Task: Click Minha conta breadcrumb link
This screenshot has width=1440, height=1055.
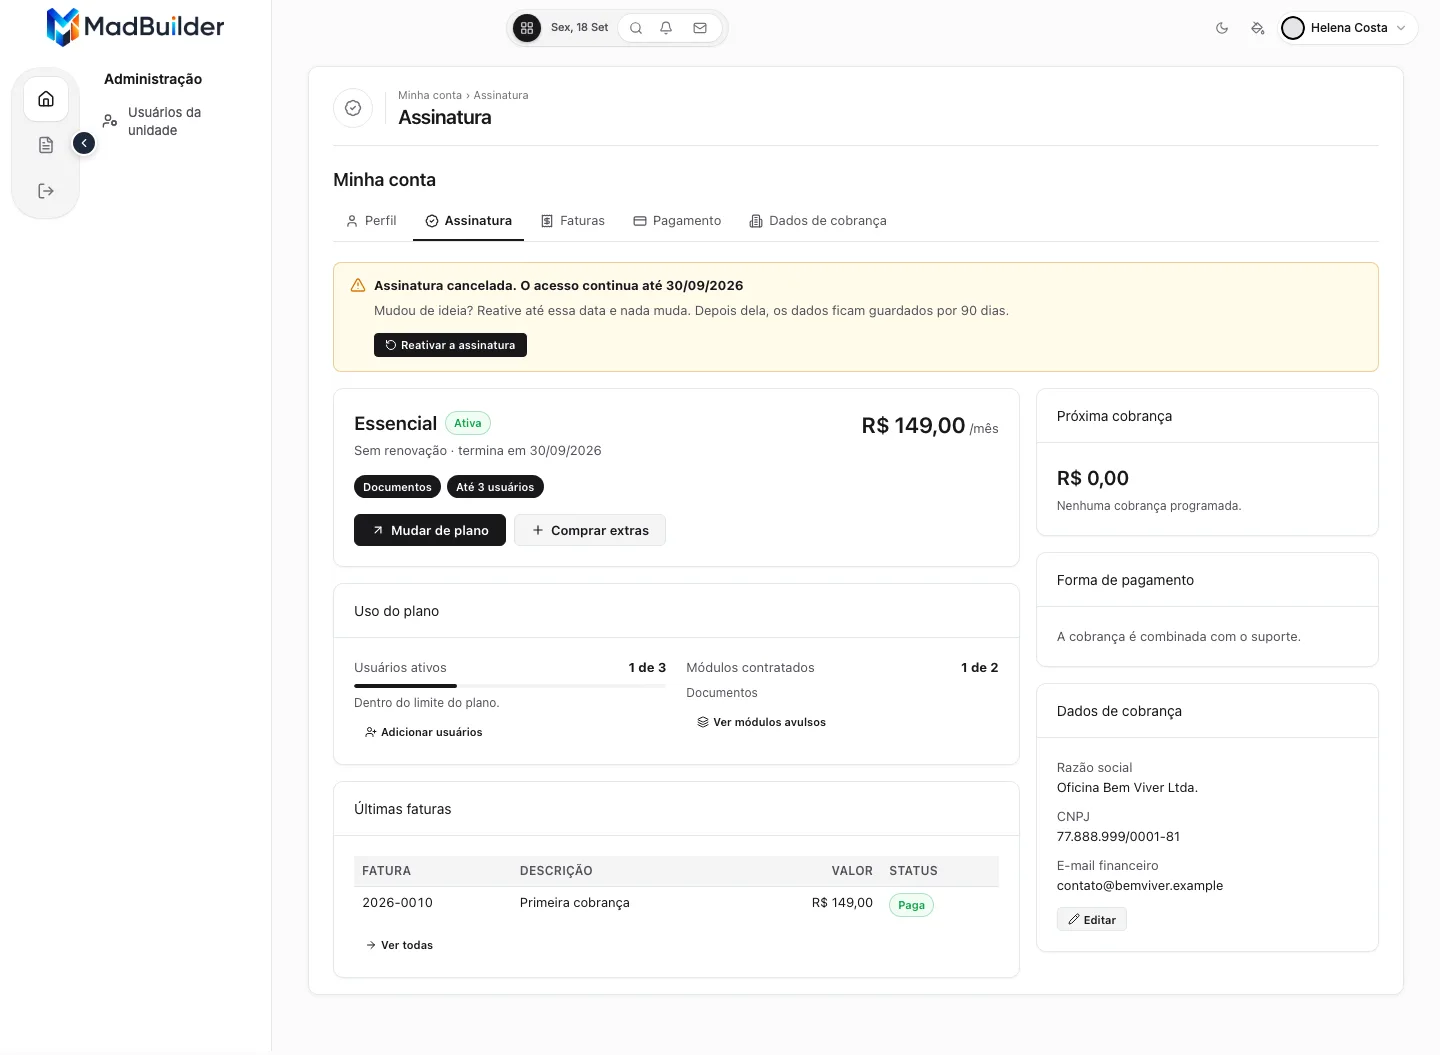Action: tap(430, 95)
